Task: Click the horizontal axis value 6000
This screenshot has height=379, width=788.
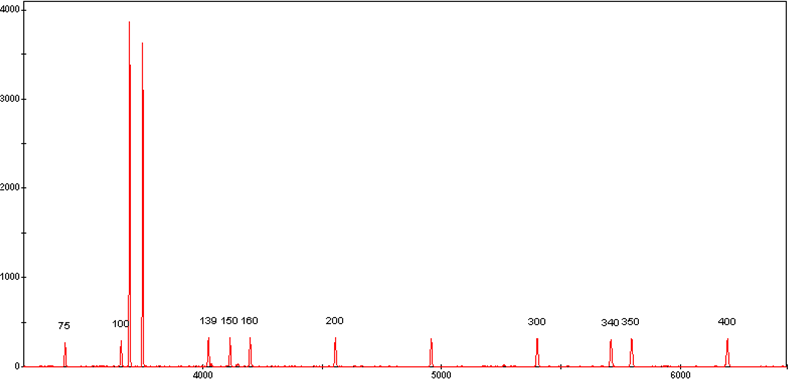Action: coord(679,375)
